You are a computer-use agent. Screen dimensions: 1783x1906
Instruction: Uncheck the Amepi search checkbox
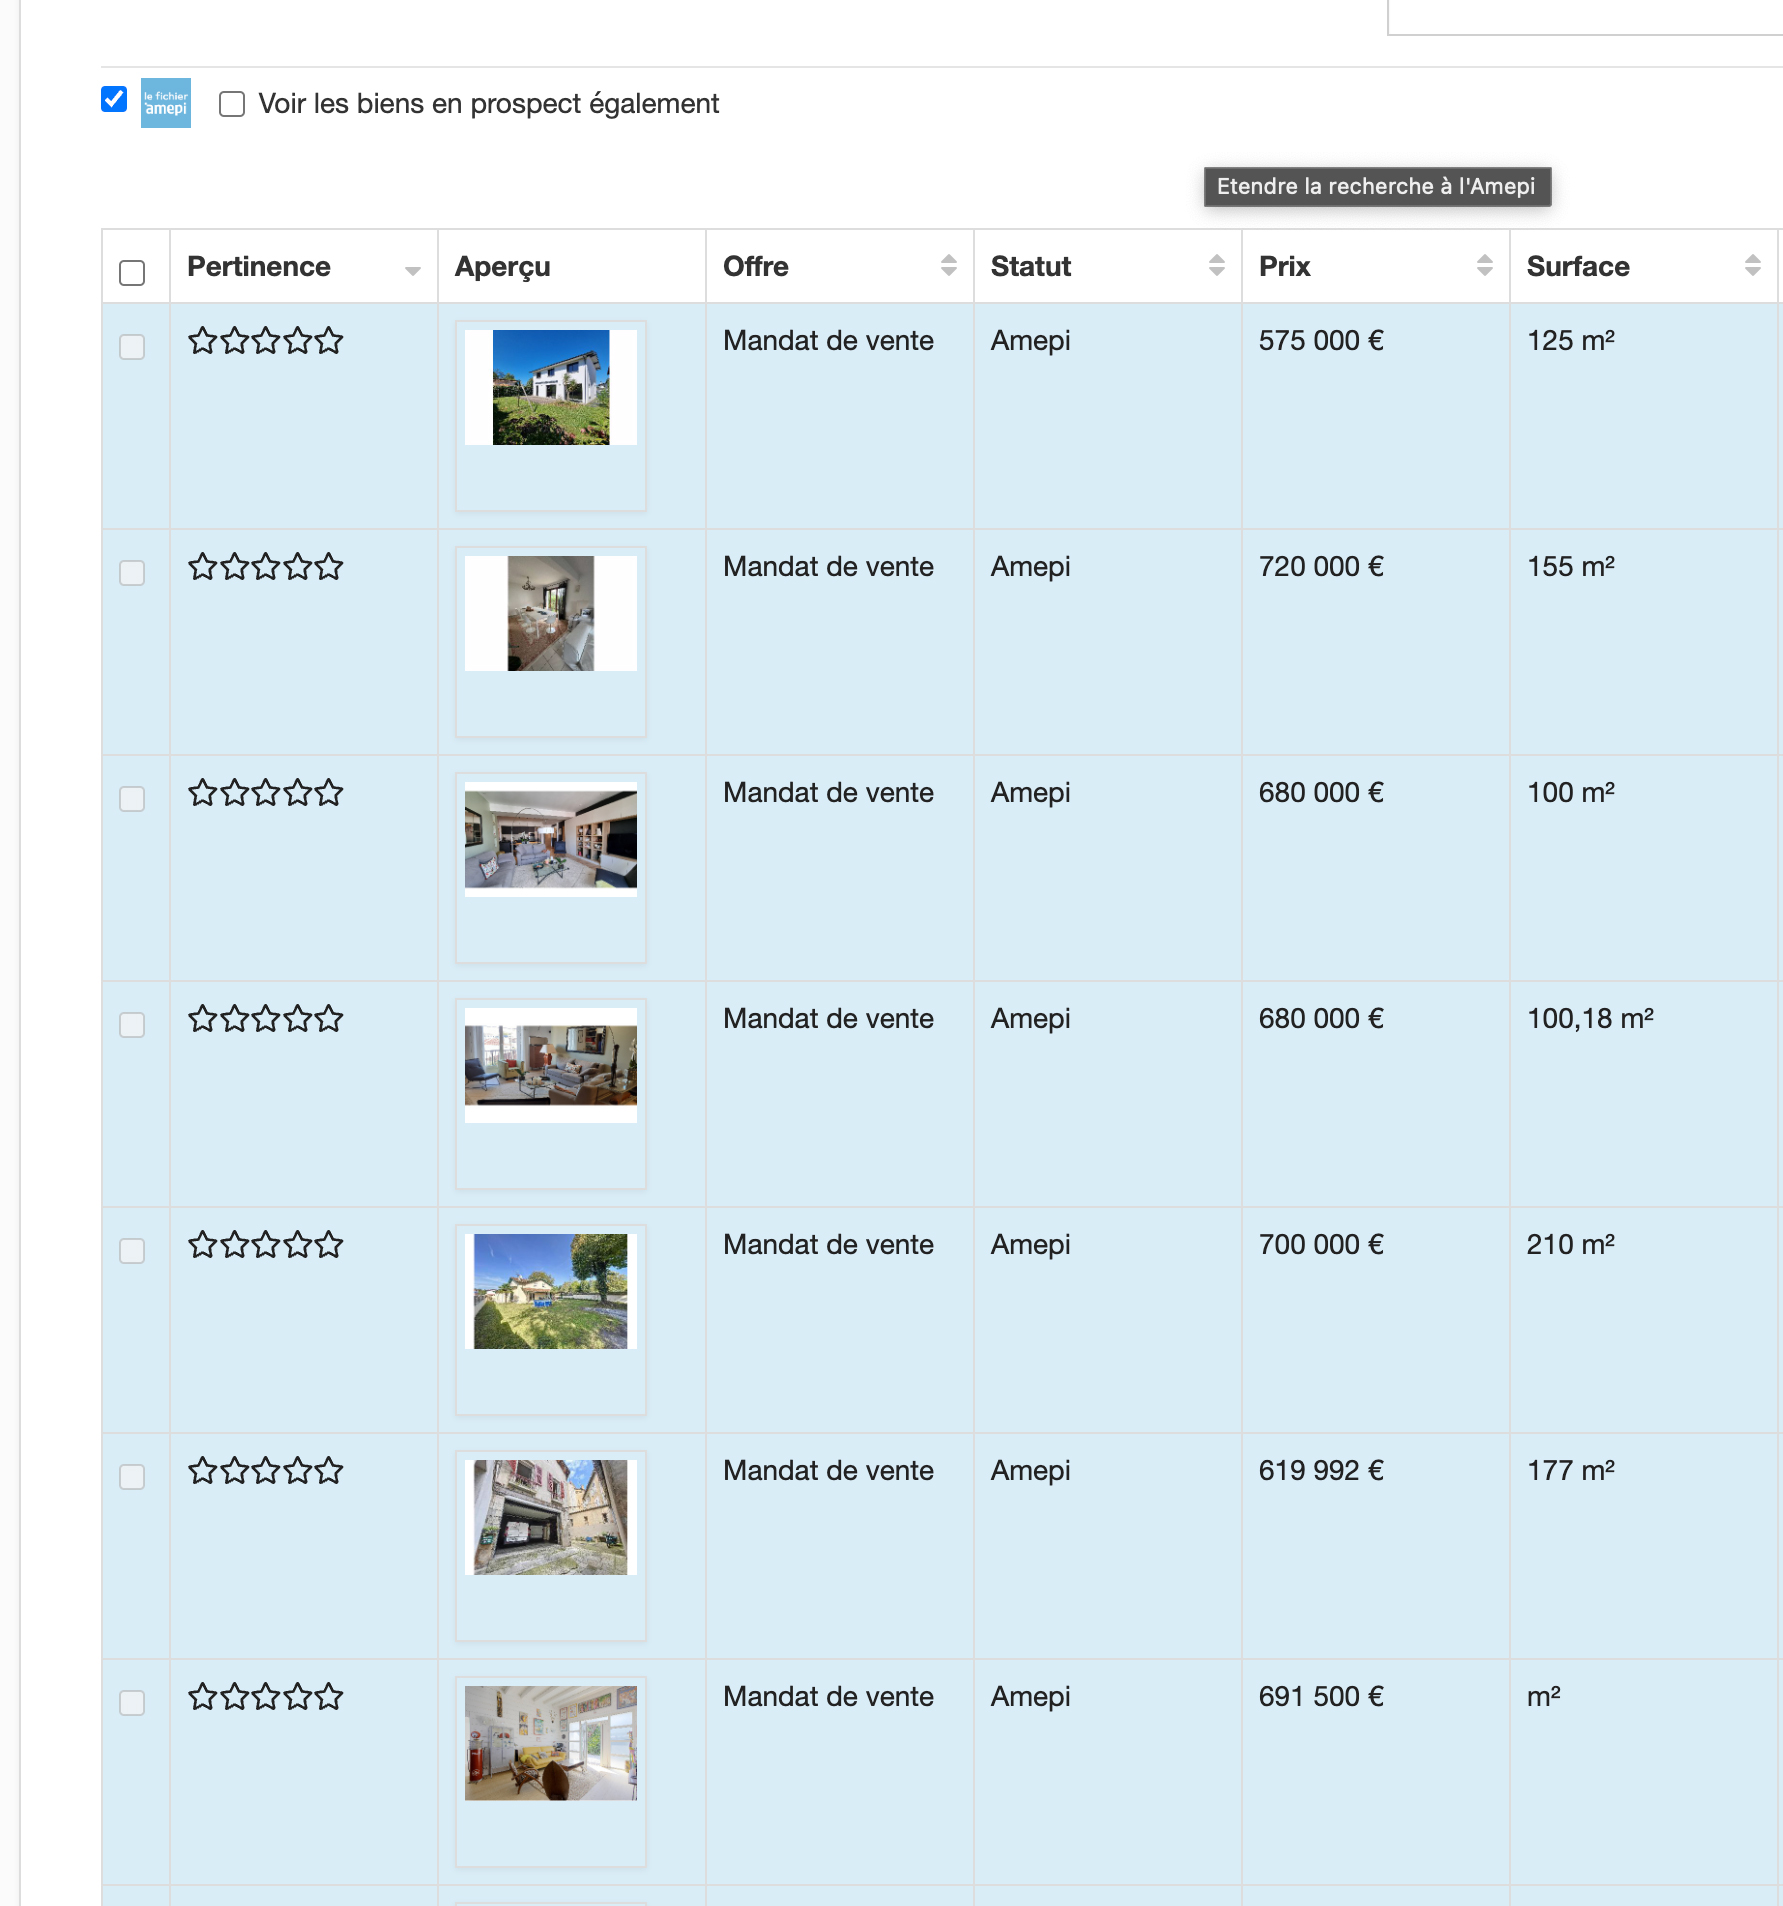click(114, 99)
